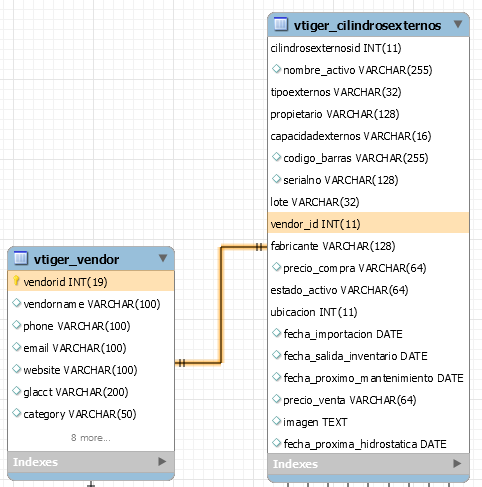The image size is (482, 487).
Task: Select the imagen TEXT column
Action: (x=368, y=422)
